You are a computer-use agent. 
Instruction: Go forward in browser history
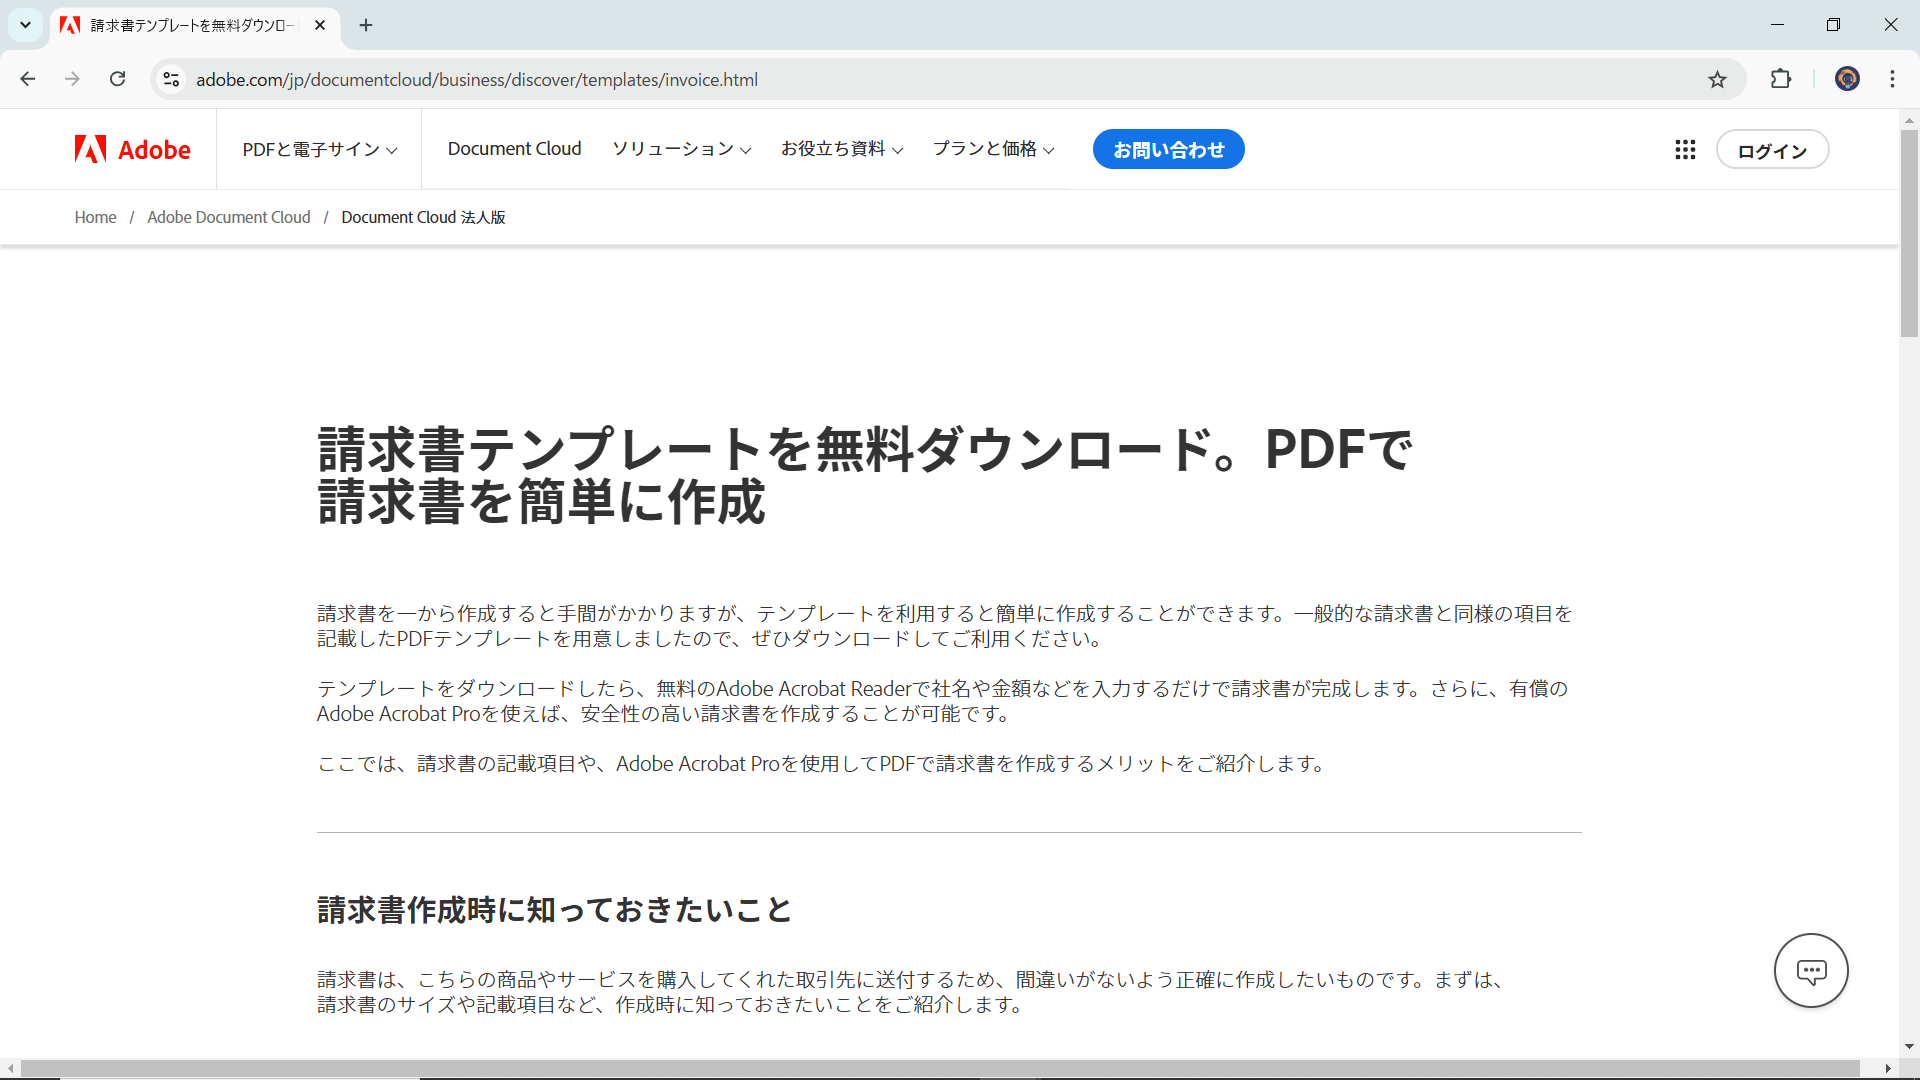tap(72, 79)
